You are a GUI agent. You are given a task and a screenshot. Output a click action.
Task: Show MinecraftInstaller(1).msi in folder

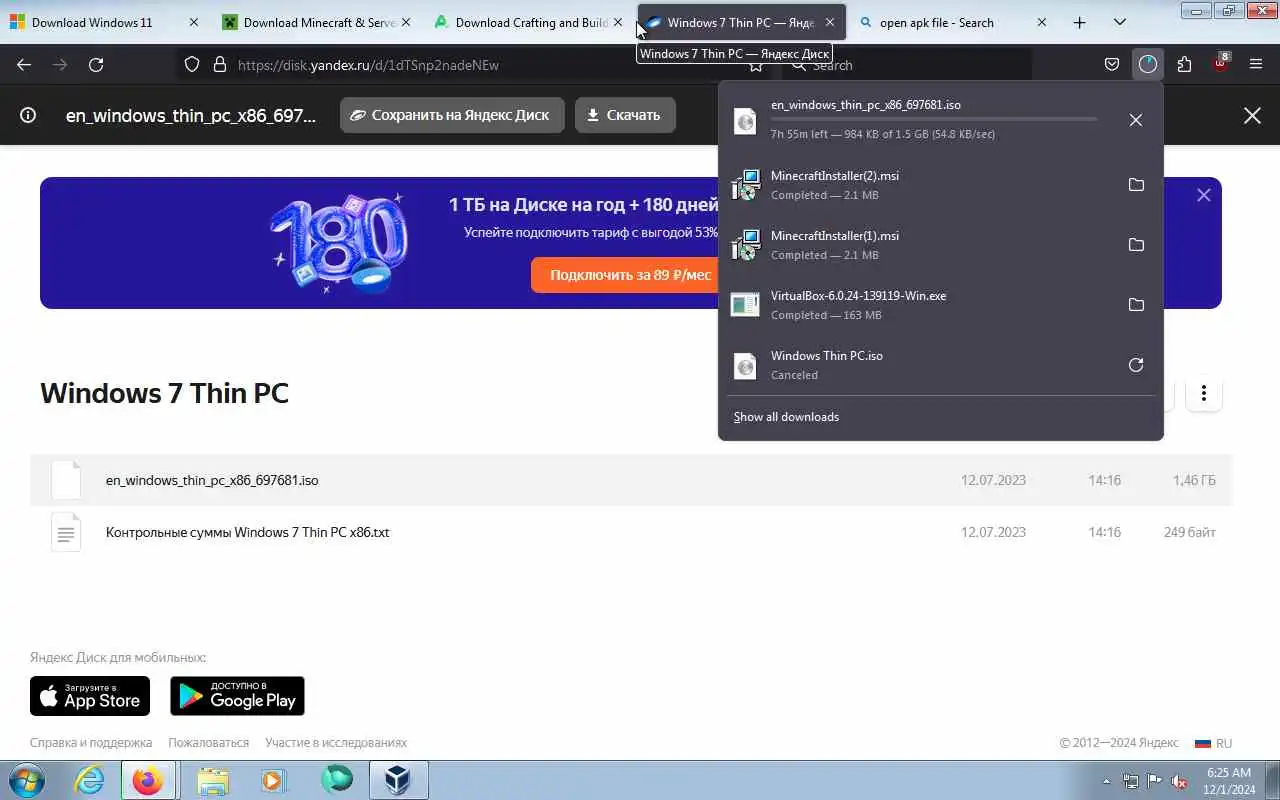[x=1136, y=245]
